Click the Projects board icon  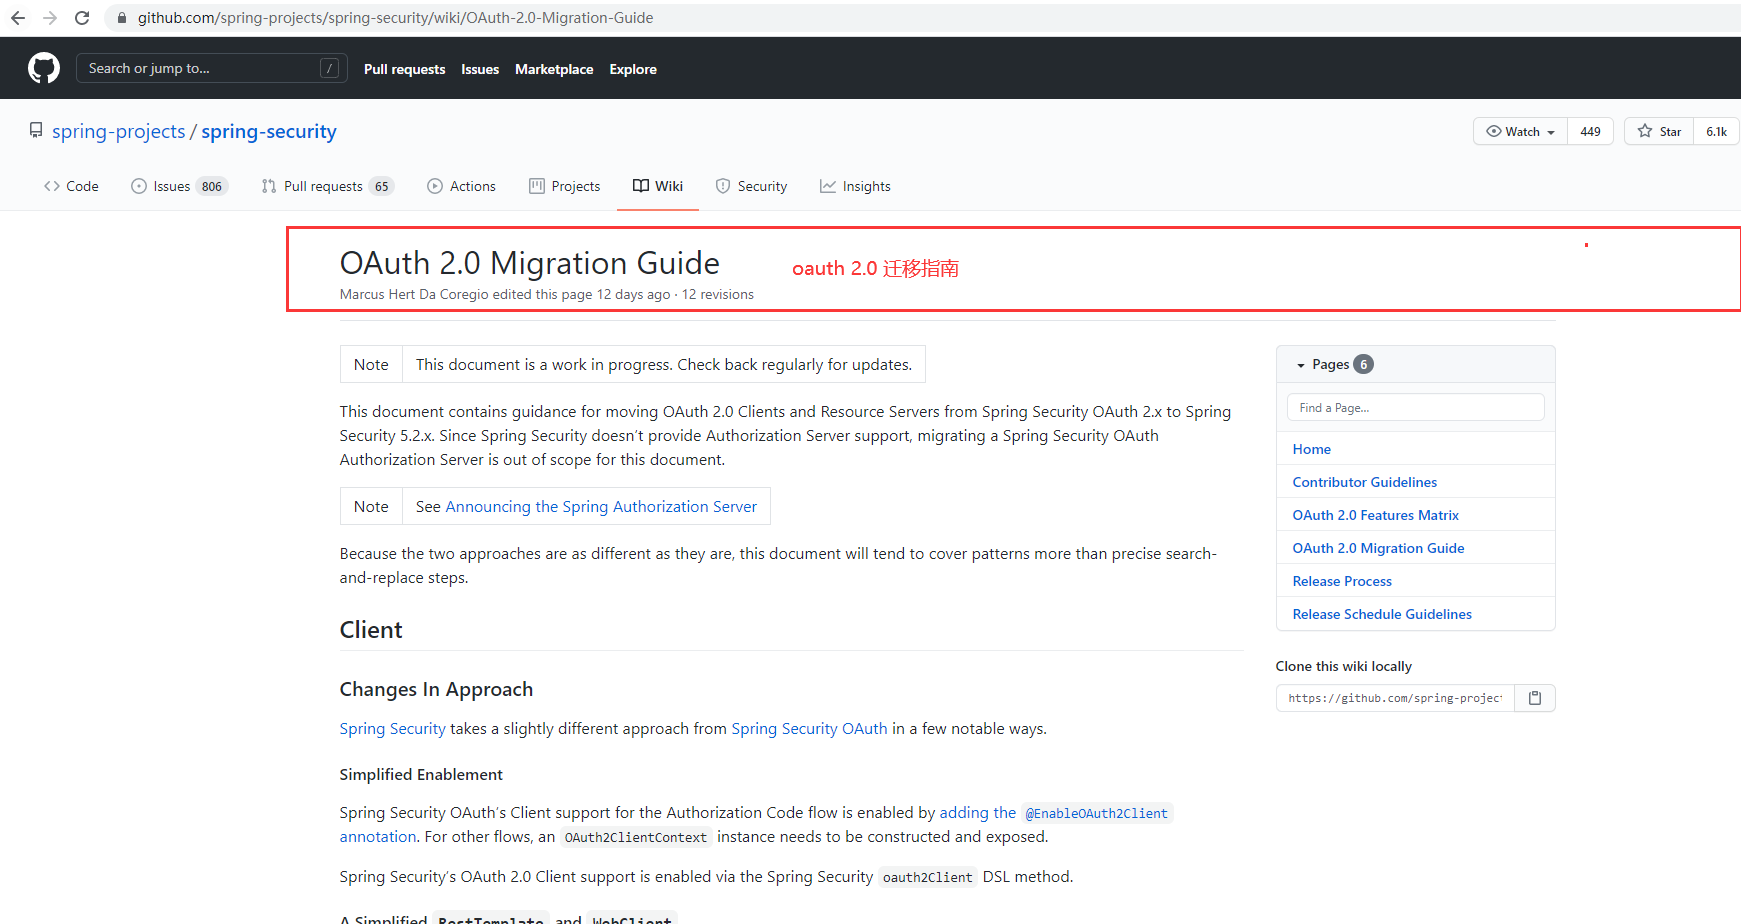pyautogui.click(x=537, y=186)
